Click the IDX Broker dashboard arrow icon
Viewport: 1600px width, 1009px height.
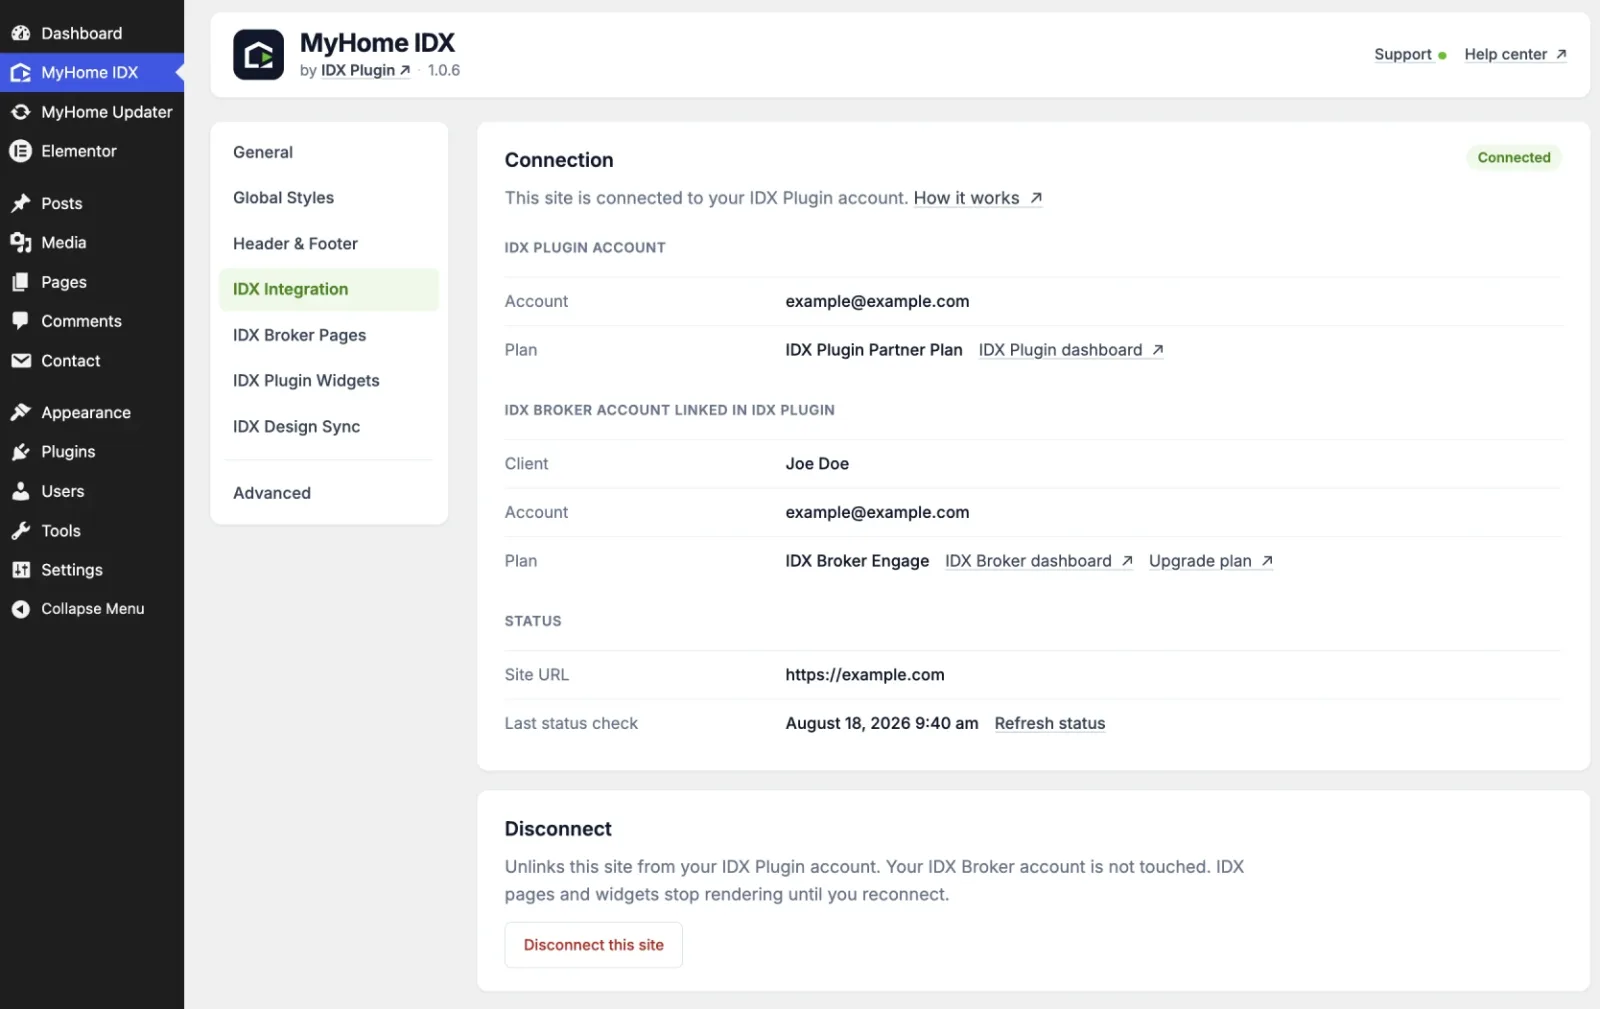click(1127, 561)
